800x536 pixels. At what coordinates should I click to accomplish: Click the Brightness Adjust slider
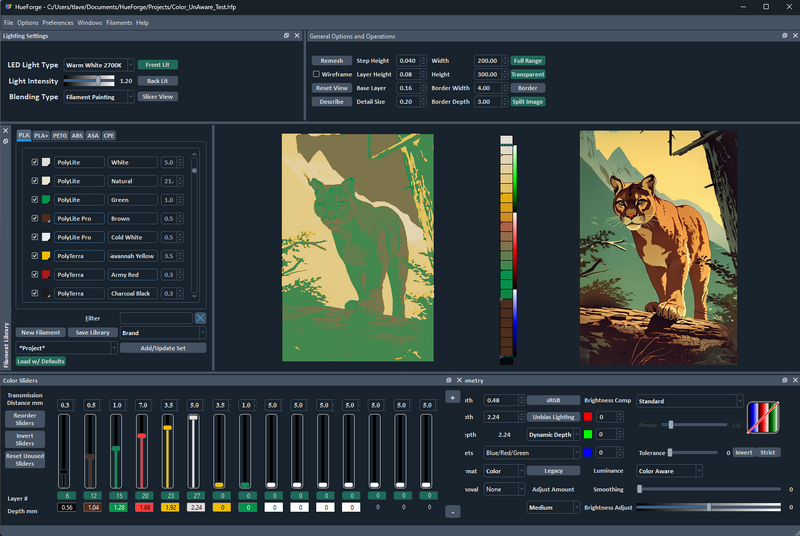tap(709, 507)
